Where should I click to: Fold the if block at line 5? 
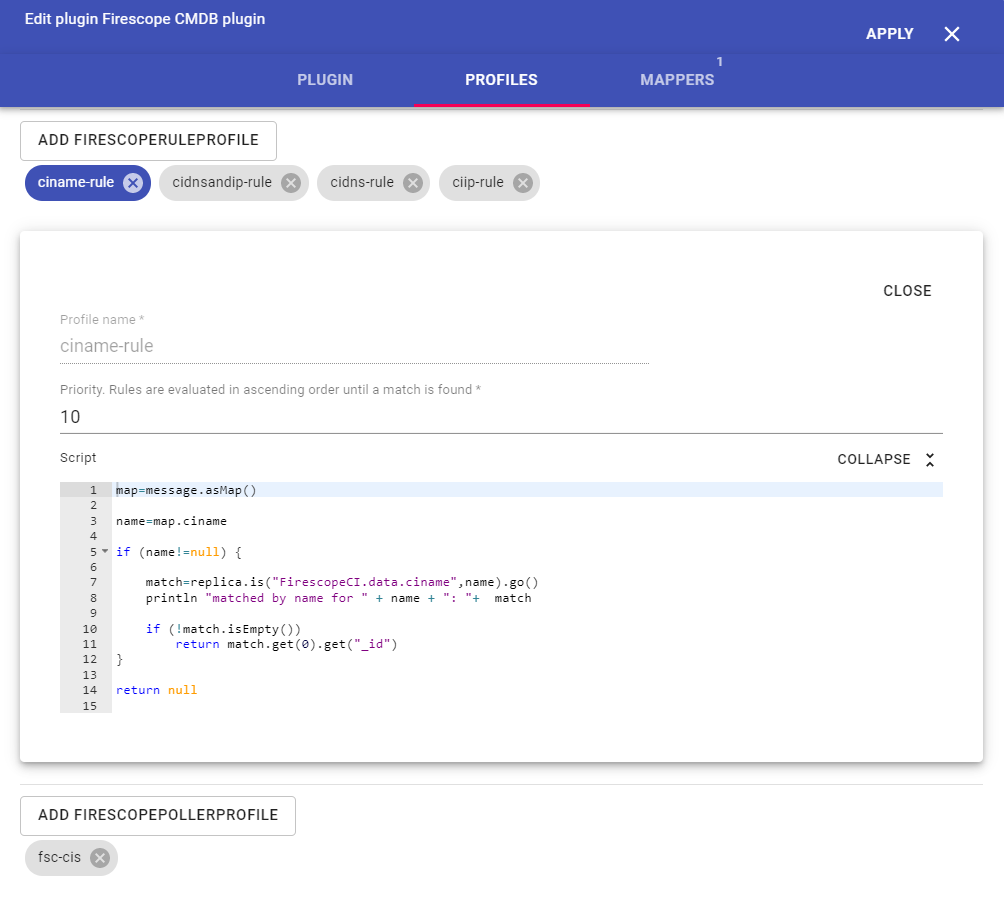pyautogui.click(x=105, y=552)
